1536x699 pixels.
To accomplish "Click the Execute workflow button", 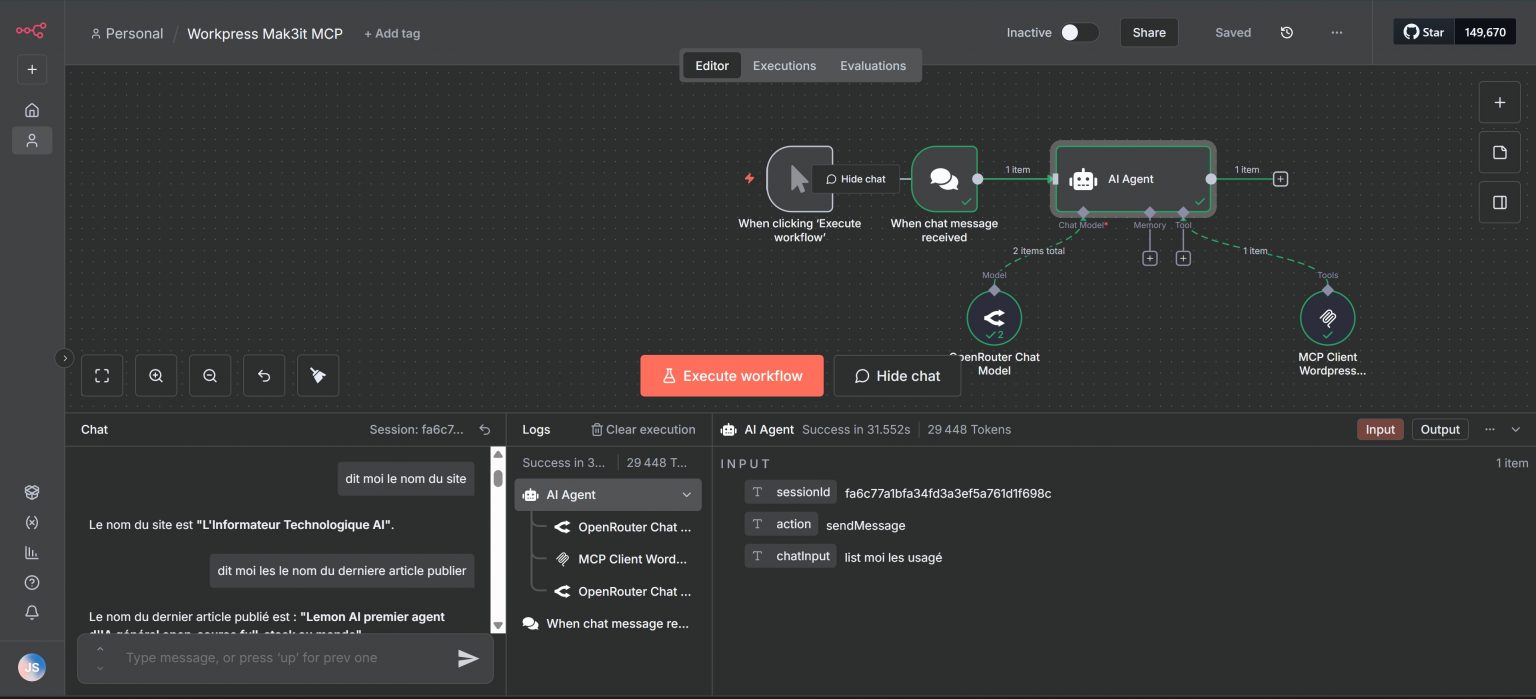I will 732,376.
